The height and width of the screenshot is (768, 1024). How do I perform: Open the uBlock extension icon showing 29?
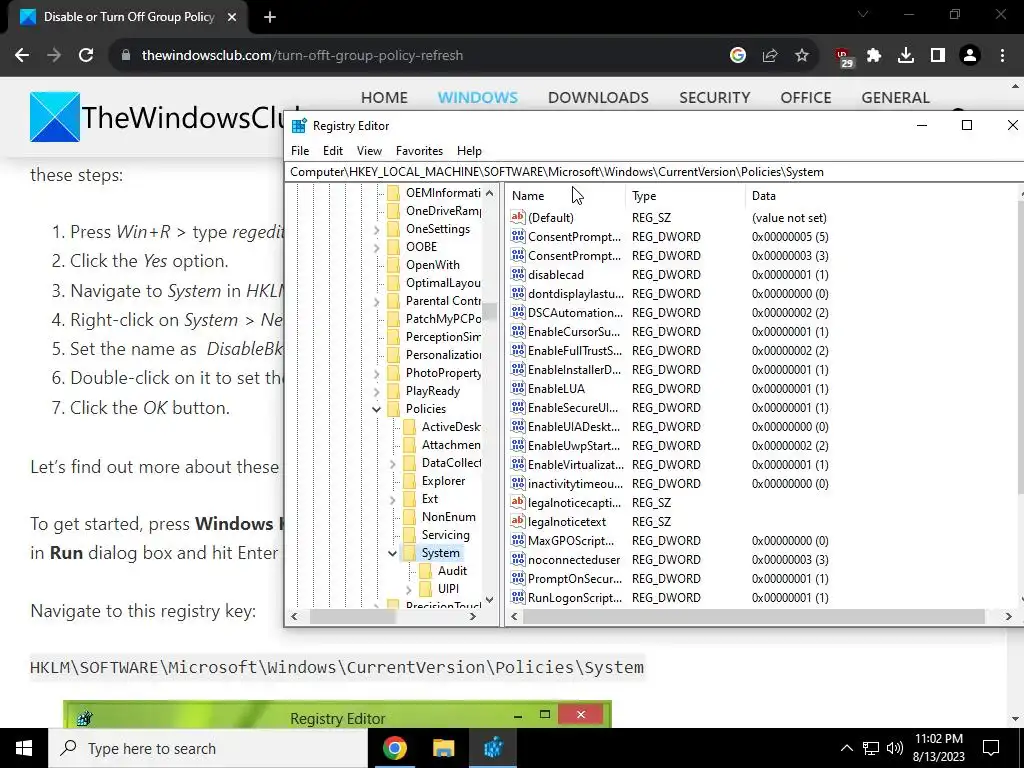pyautogui.click(x=844, y=57)
